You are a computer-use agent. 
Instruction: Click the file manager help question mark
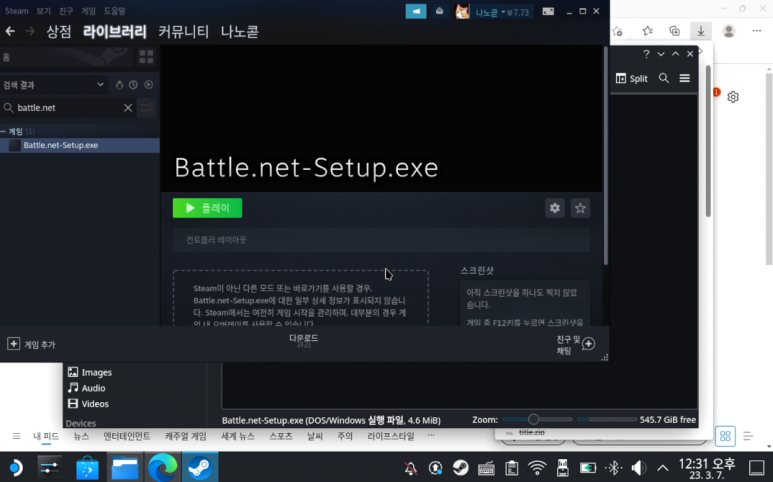(646, 54)
